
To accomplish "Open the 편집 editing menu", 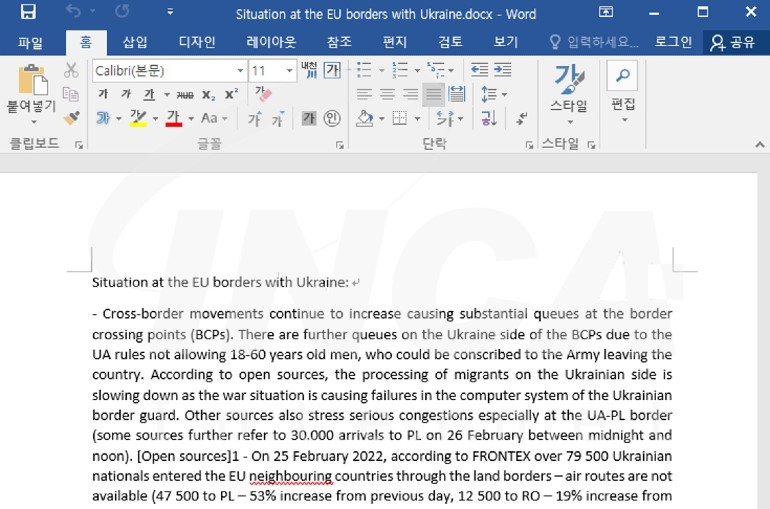I will pos(623,93).
